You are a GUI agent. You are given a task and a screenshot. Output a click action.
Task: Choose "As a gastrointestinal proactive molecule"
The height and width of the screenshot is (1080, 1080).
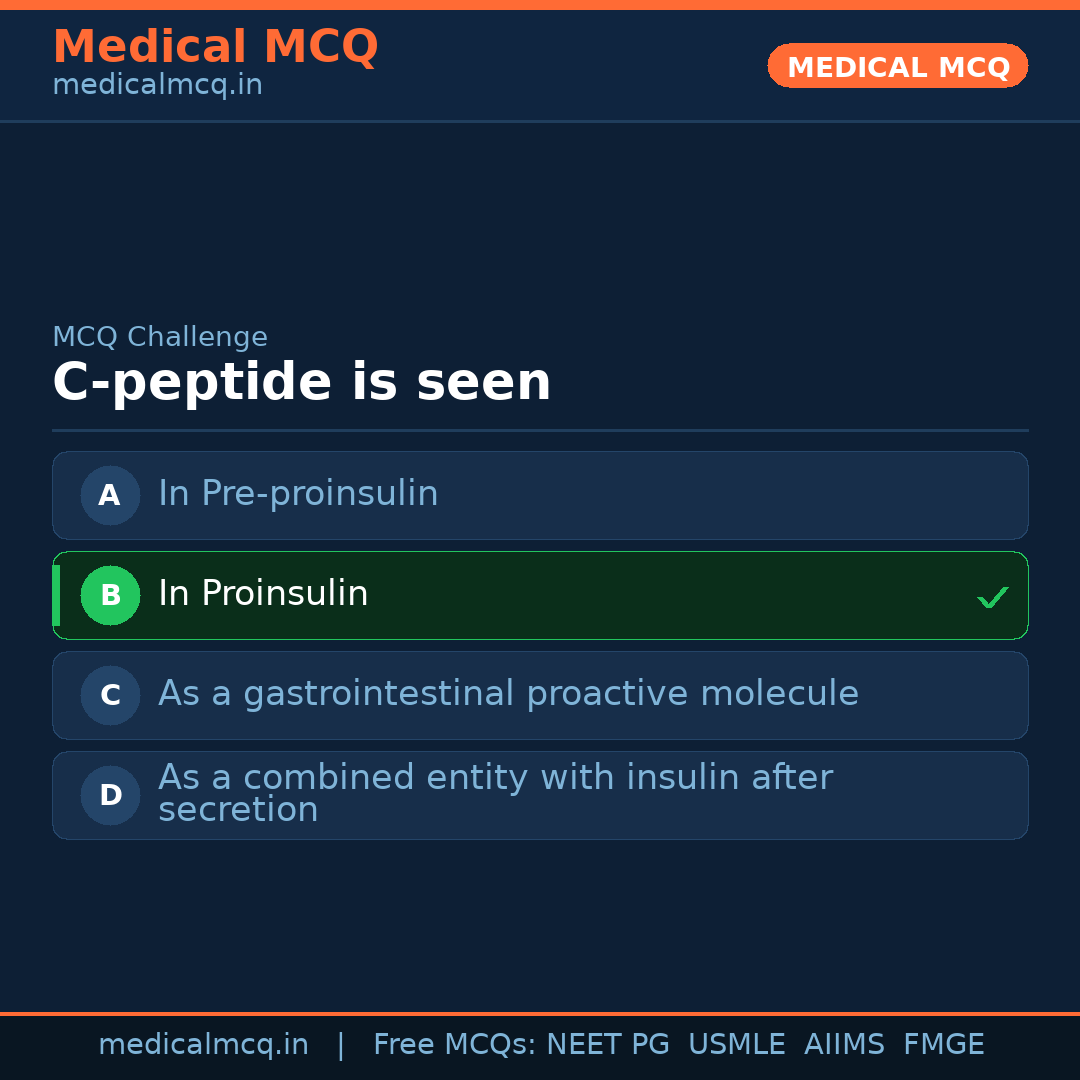click(508, 694)
